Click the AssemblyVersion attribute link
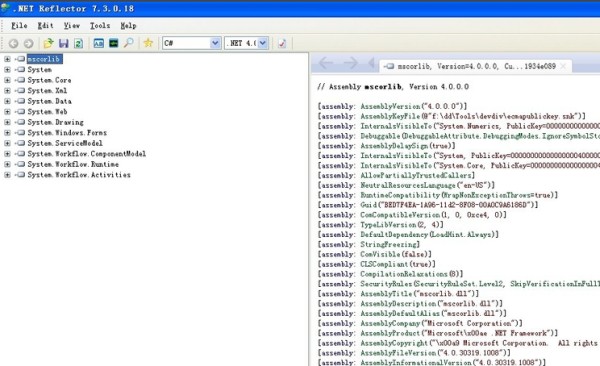This screenshot has height=366, width=600. coord(390,106)
